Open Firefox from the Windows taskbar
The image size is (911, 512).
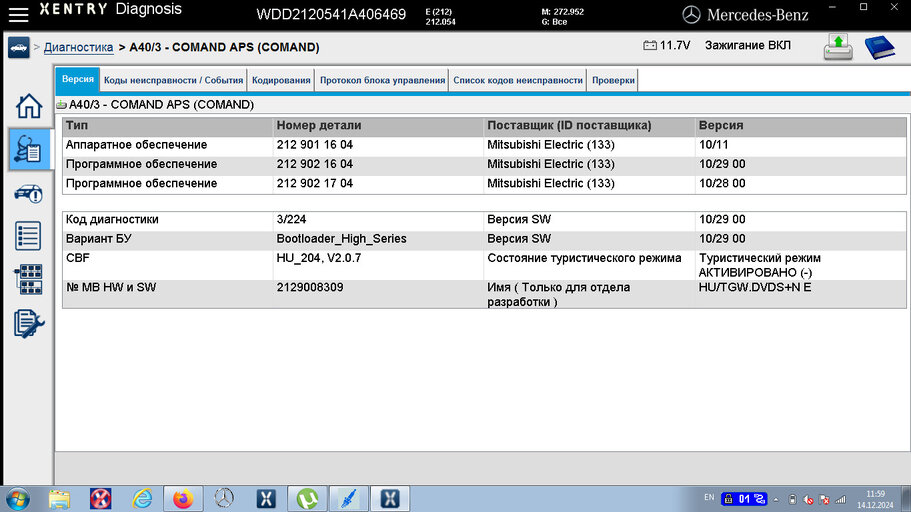coord(182,498)
